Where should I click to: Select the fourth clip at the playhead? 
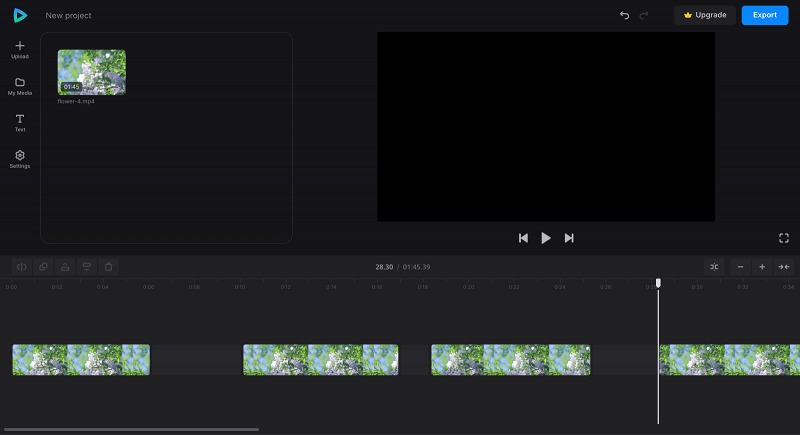(730, 360)
